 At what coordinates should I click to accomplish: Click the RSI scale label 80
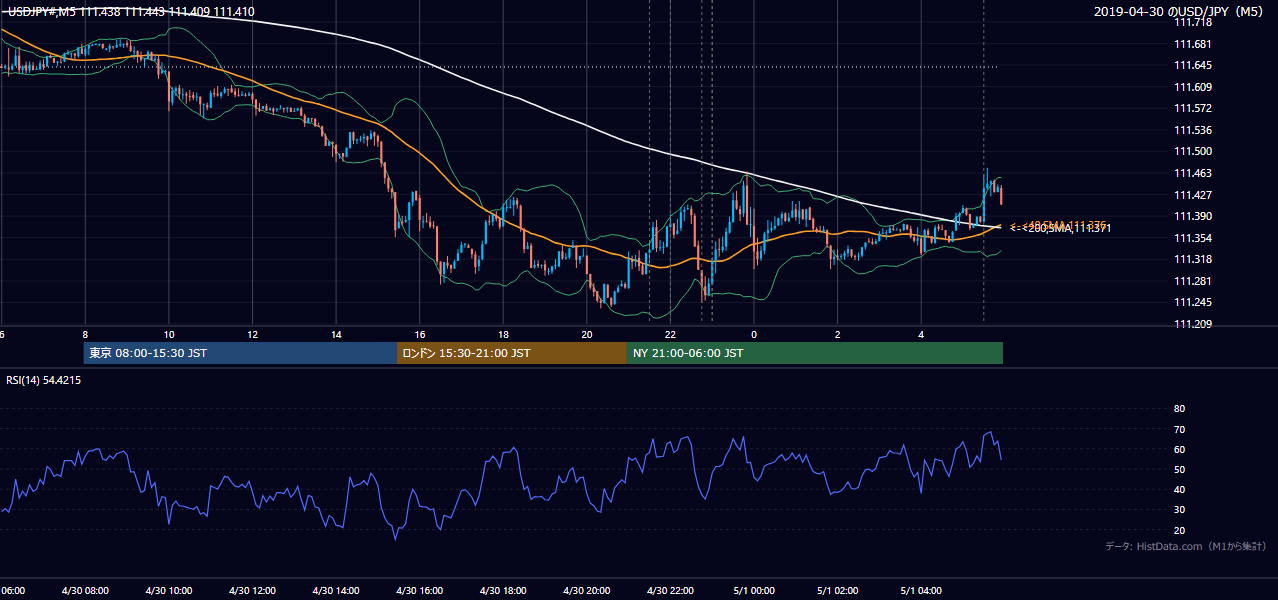click(x=1179, y=409)
